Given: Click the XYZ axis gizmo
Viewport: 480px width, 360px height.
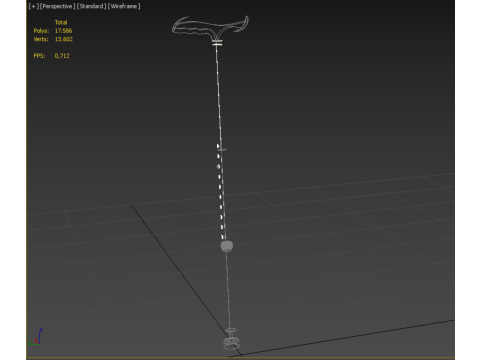Looking at the screenshot, I should point(36,337).
